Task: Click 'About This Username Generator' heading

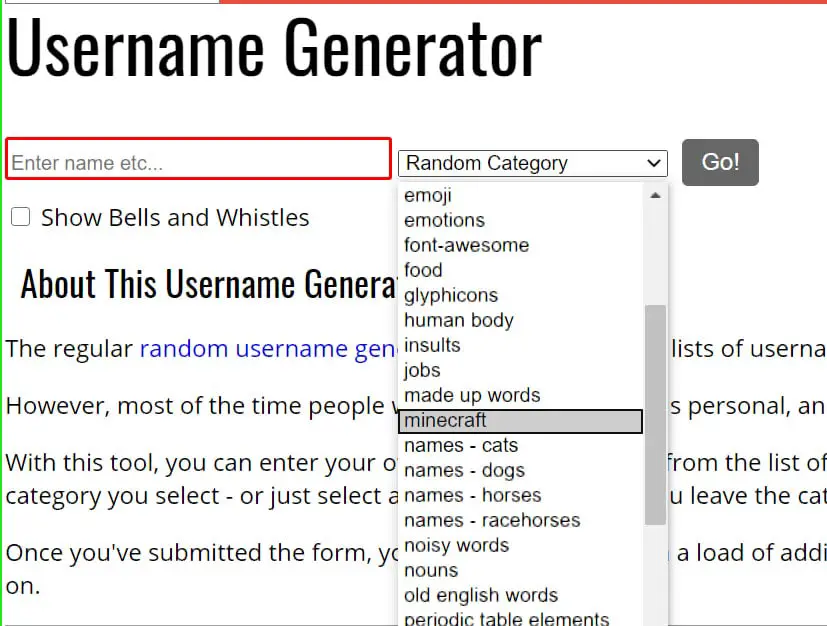Action: pos(208,284)
